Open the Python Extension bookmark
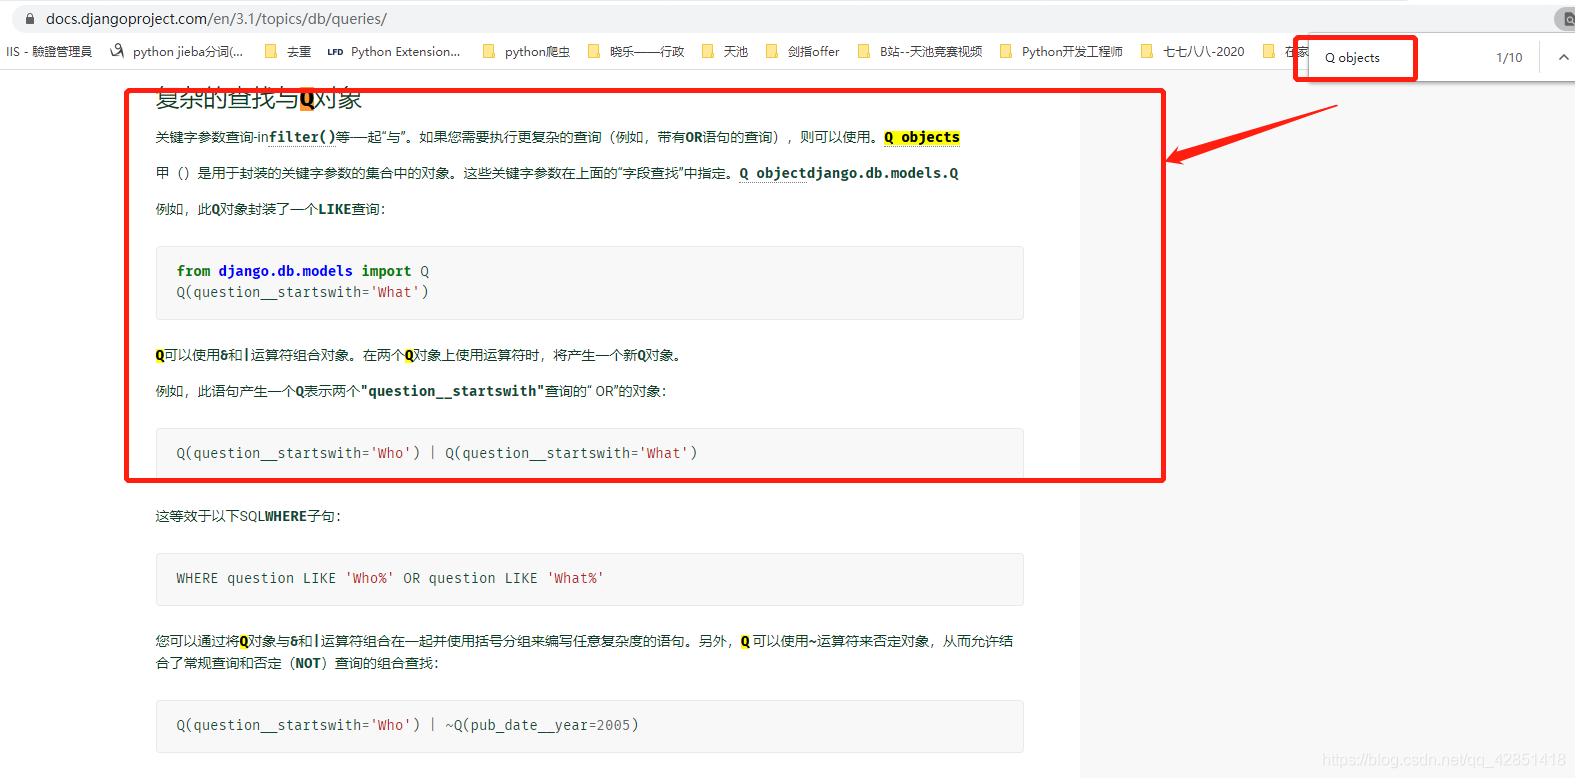This screenshot has height=778, width=1575. coord(394,52)
